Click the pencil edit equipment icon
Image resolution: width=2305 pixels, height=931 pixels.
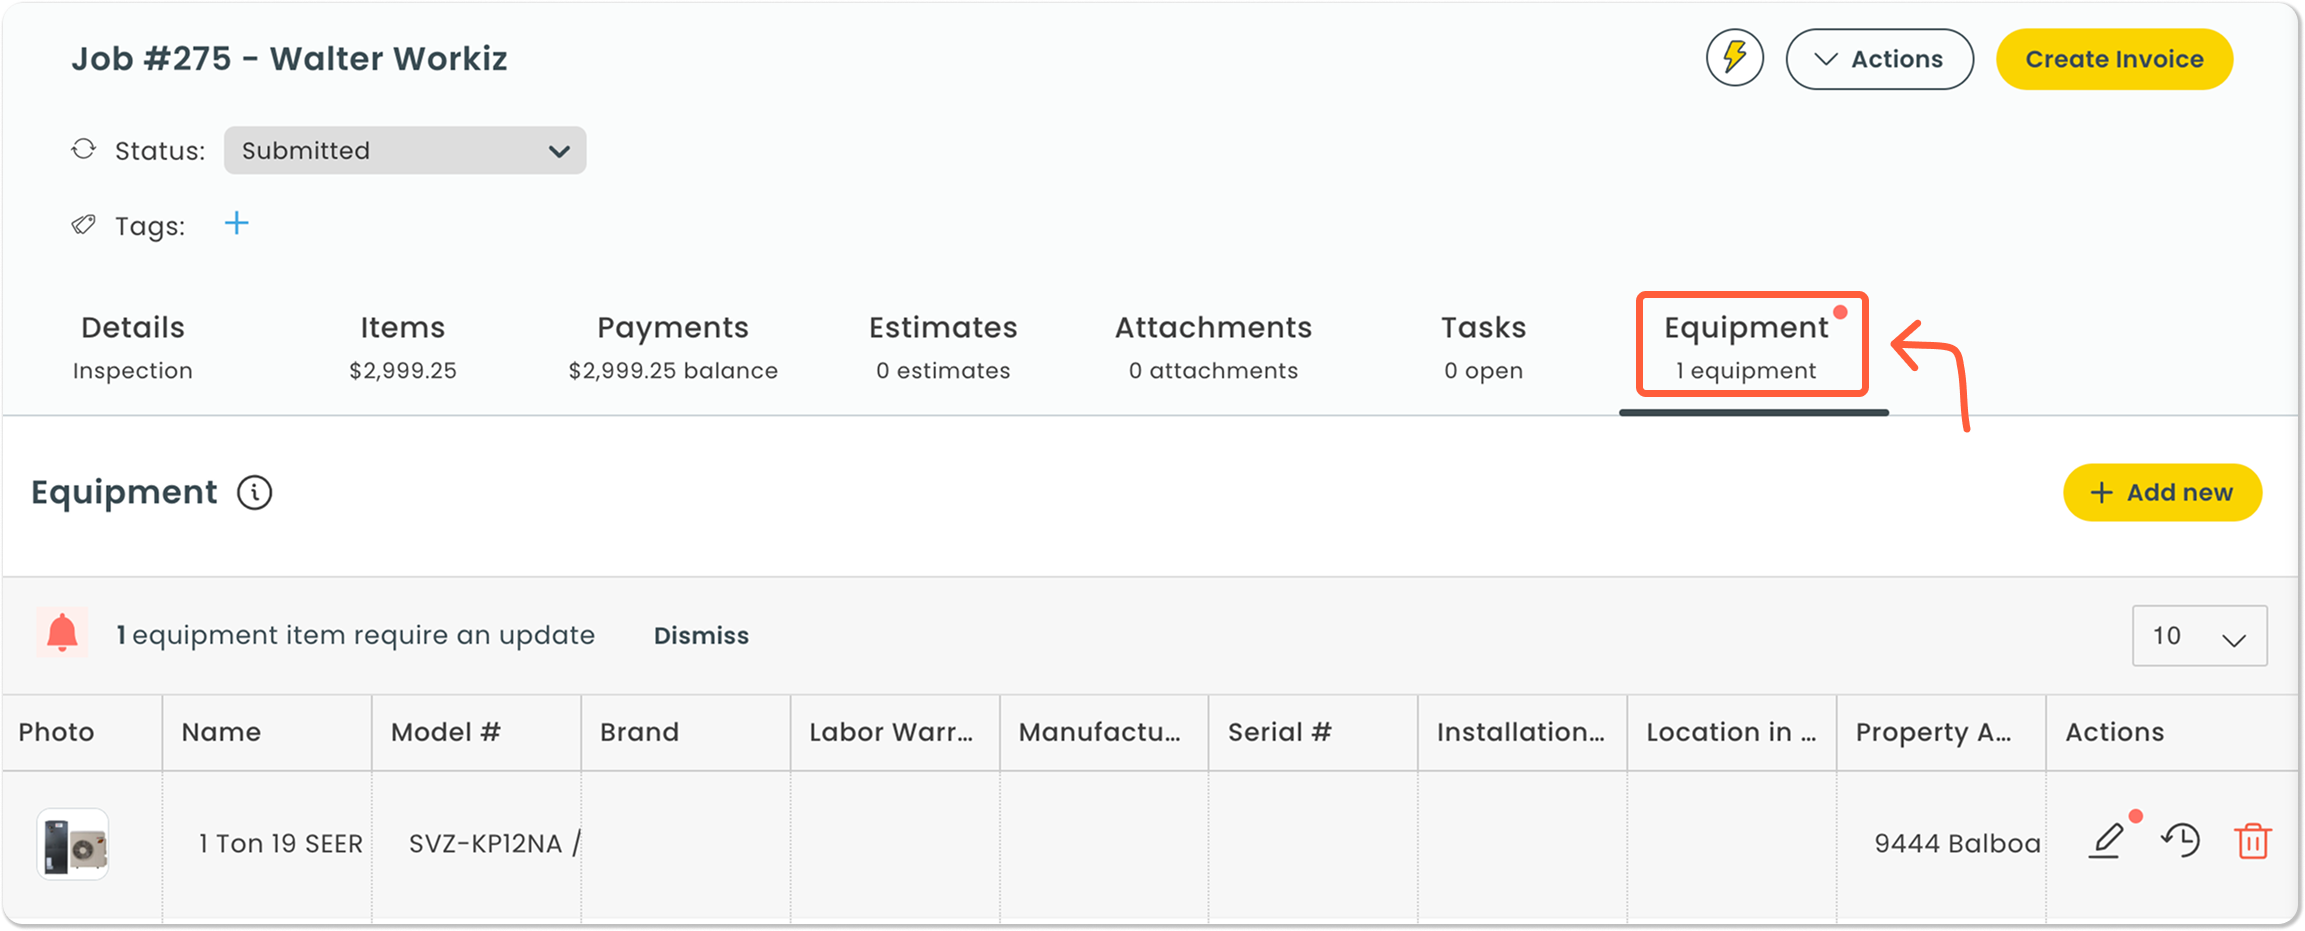(x=2106, y=841)
